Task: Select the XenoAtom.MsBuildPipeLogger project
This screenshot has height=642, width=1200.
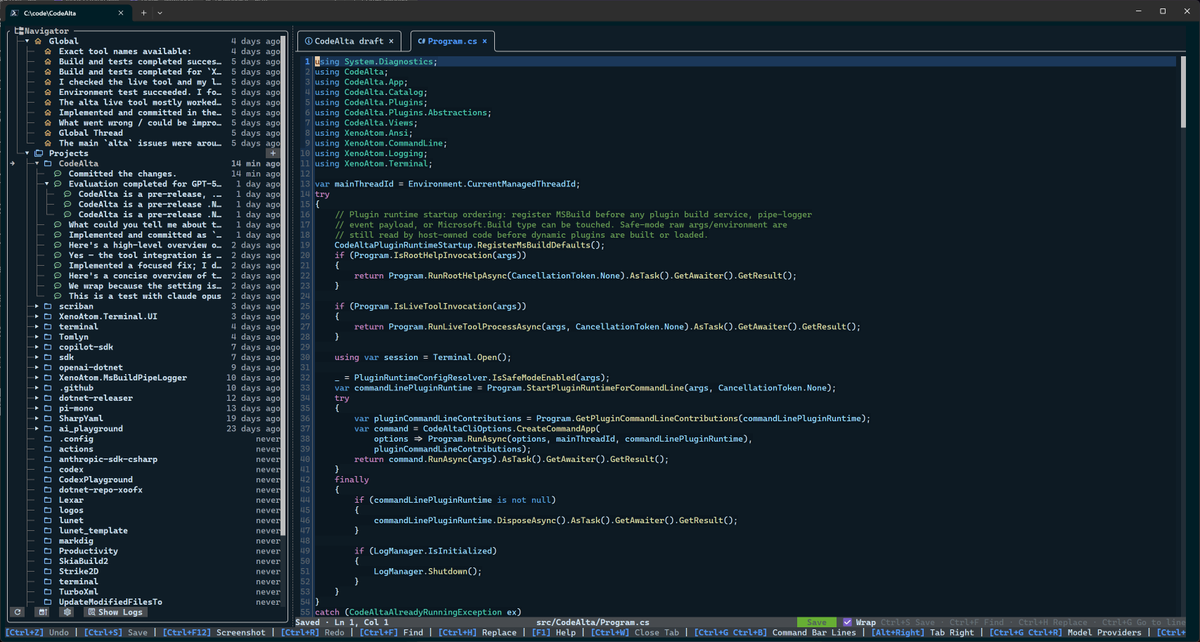Action: 122,378
